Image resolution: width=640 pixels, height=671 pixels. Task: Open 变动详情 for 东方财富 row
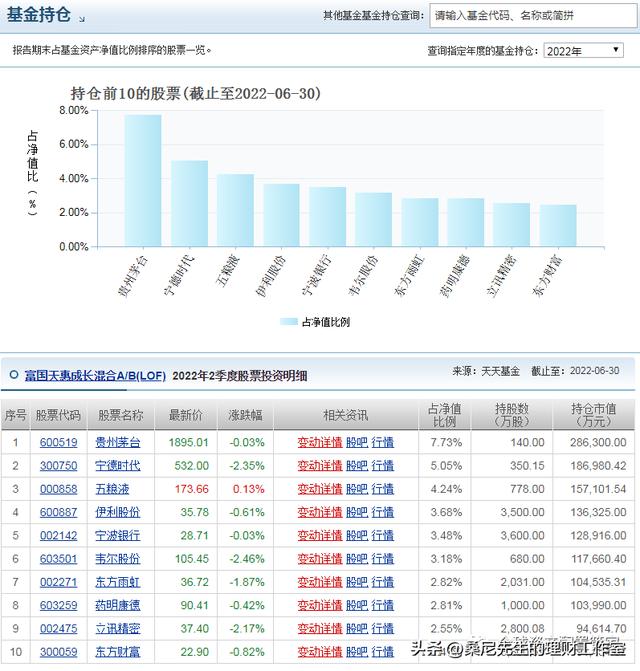tap(320, 652)
